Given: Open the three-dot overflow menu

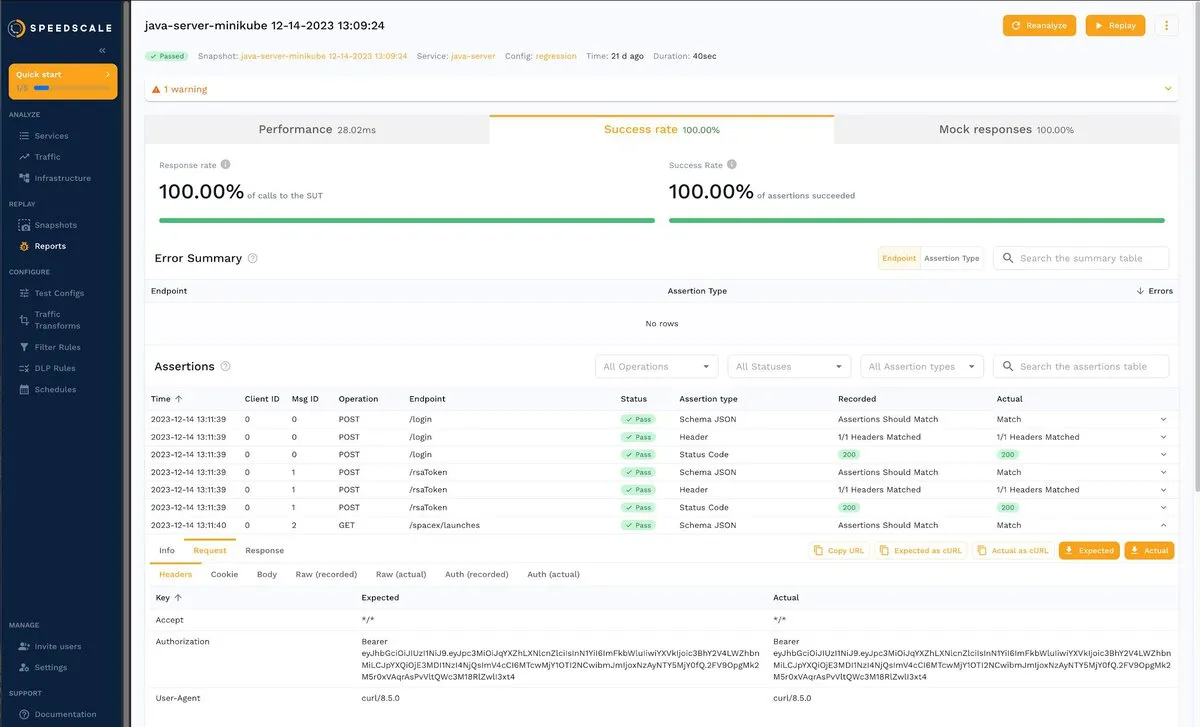Looking at the screenshot, I should 1166,25.
